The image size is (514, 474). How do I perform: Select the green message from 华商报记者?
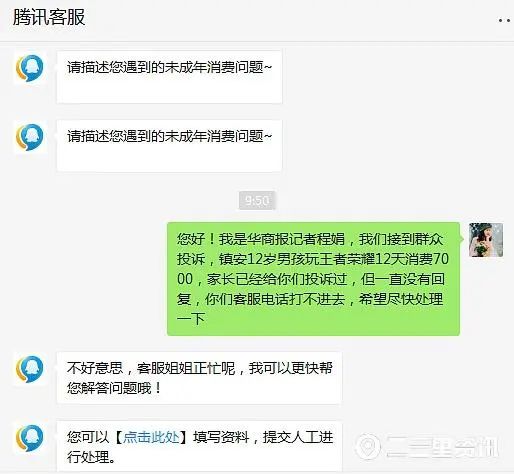(x=313, y=279)
